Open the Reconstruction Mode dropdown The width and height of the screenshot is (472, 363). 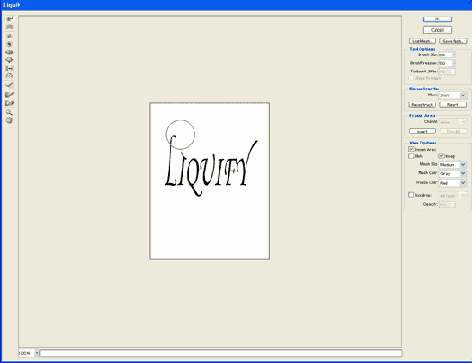[x=453, y=95]
